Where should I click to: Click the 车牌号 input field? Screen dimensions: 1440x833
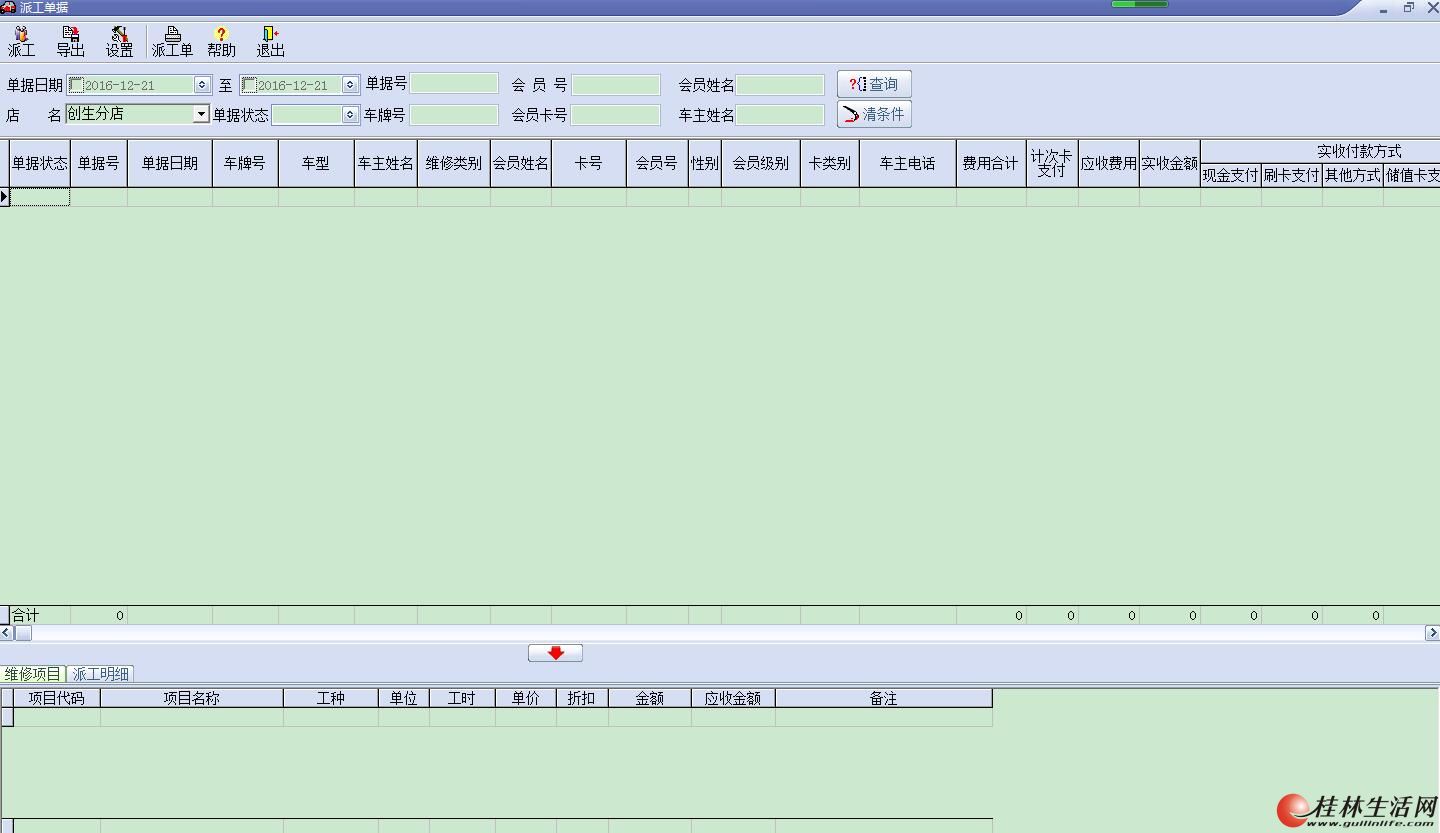pyautogui.click(x=454, y=115)
